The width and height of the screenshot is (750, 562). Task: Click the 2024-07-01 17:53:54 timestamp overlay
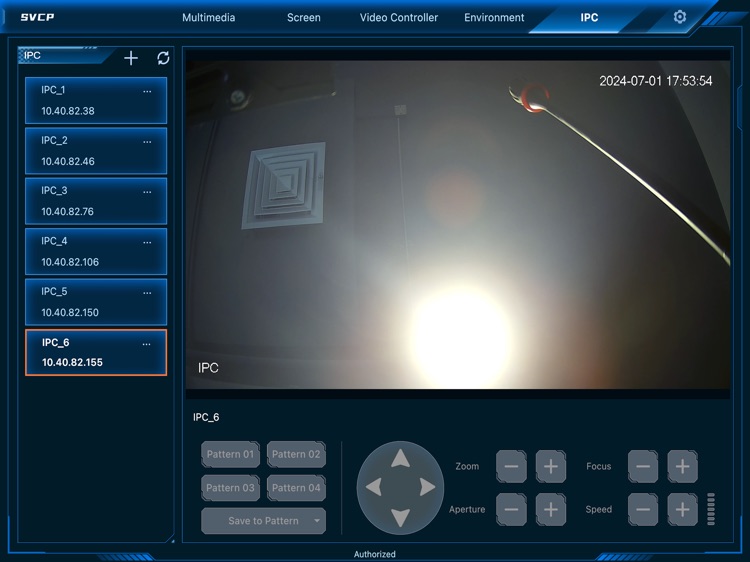coord(655,81)
